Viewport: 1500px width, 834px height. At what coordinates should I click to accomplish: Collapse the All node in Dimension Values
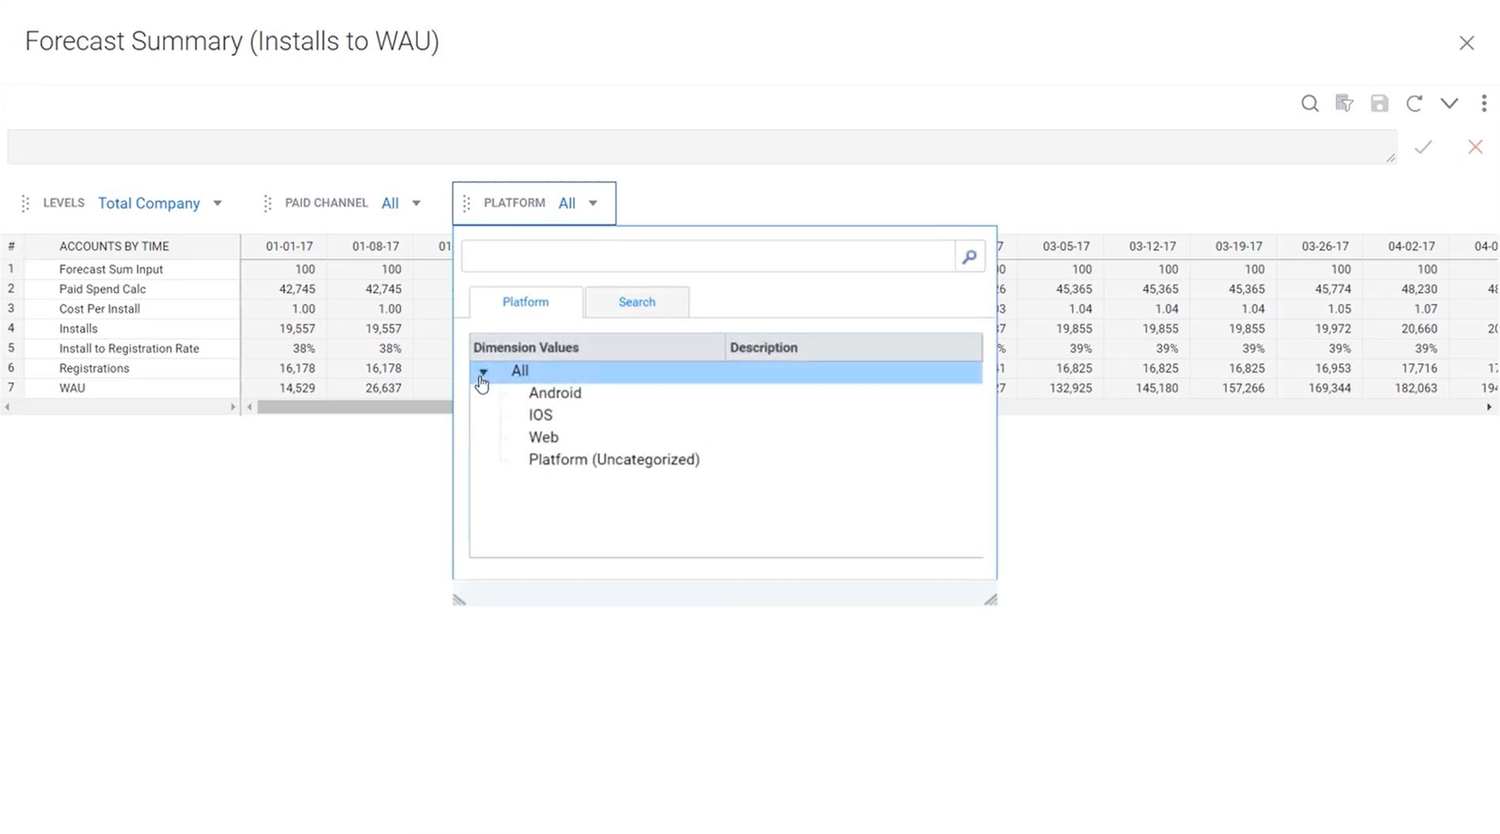483,371
